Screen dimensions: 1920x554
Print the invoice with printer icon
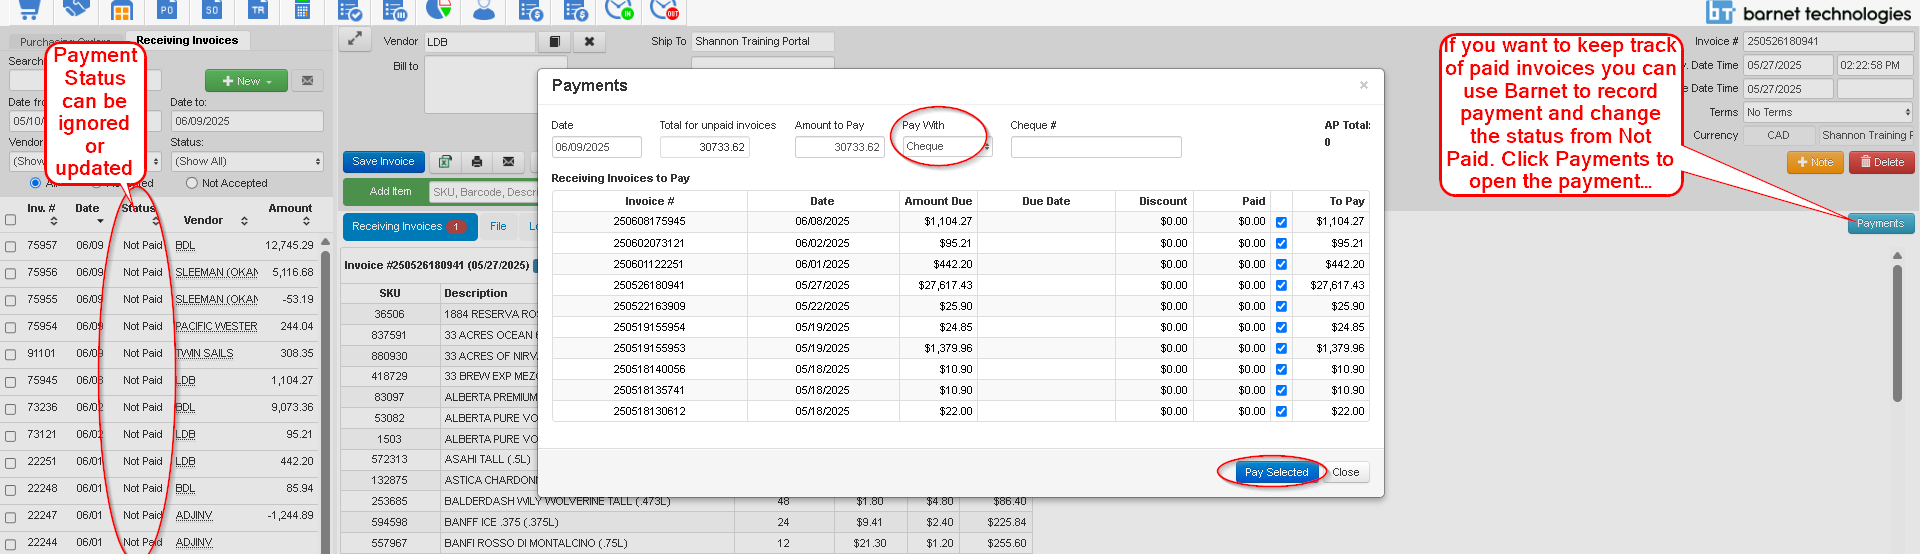click(477, 162)
